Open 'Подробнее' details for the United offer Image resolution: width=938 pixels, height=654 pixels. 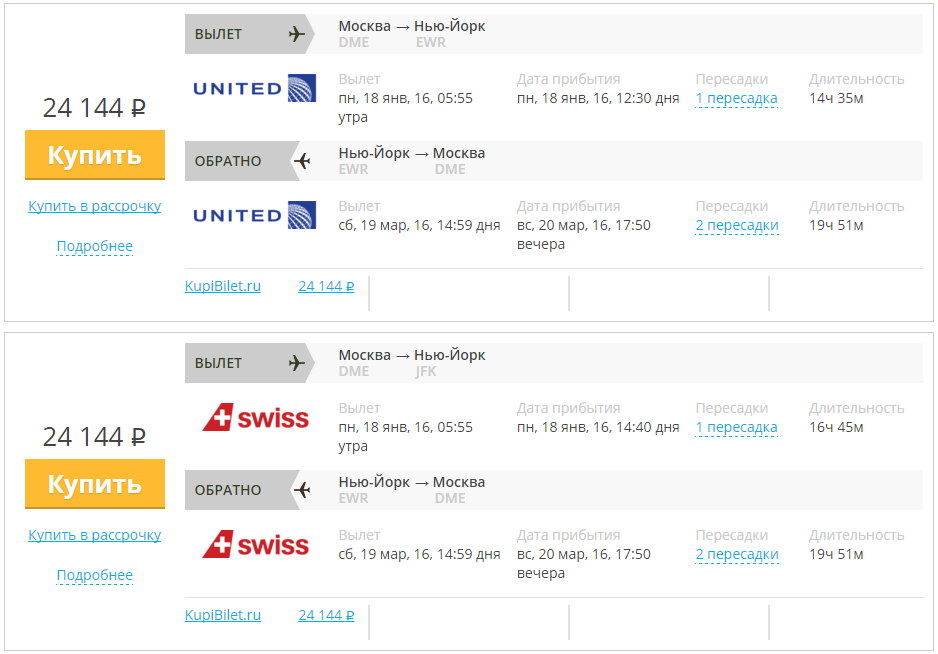point(95,247)
